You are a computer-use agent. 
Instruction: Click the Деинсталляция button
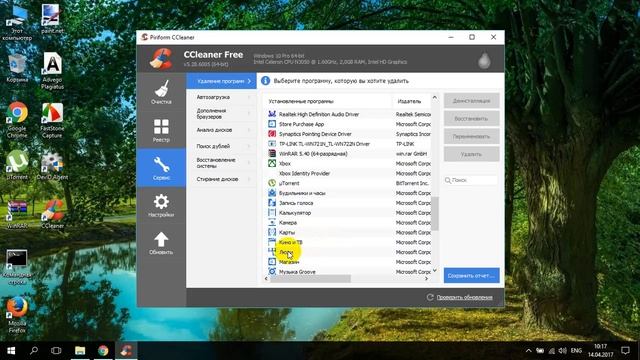[471, 101]
